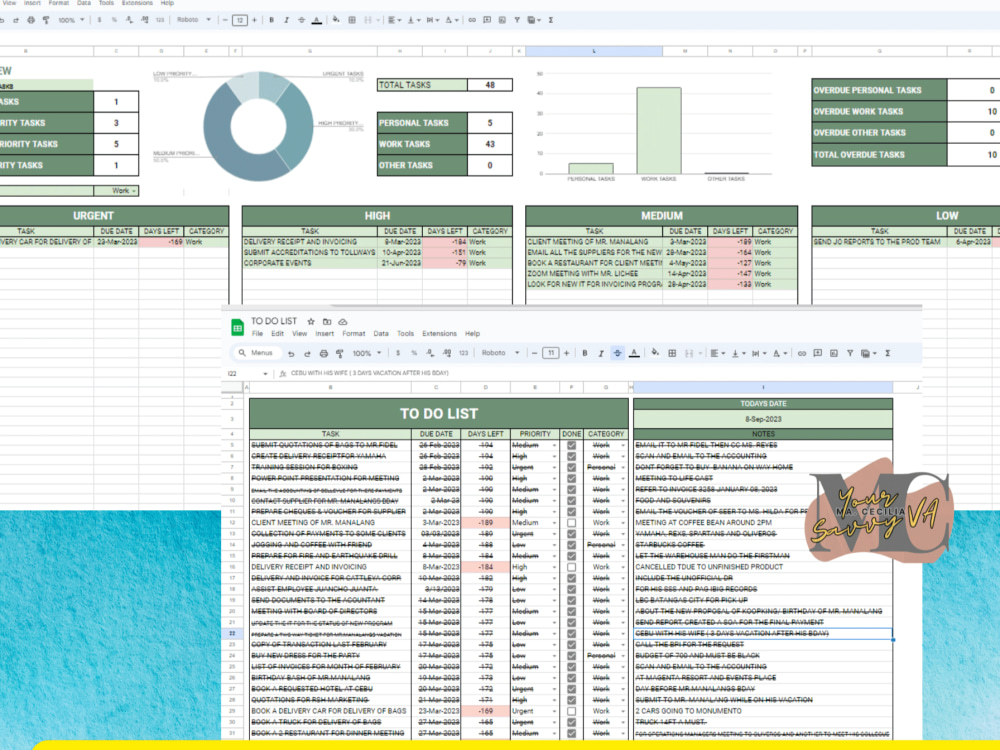Uncheck done box for Submit Quotations of Bags row
The image size is (1000, 750).
pyautogui.click(x=571, y=445)
